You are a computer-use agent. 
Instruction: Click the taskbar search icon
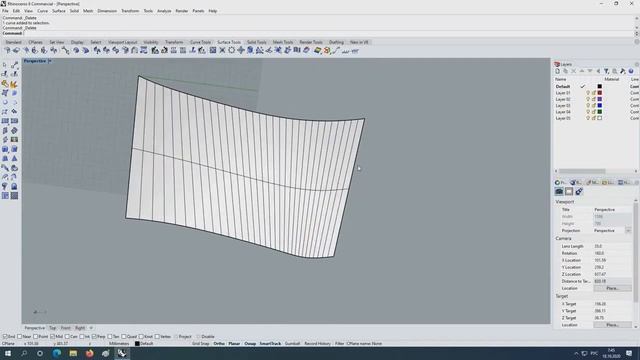point(24,353)
